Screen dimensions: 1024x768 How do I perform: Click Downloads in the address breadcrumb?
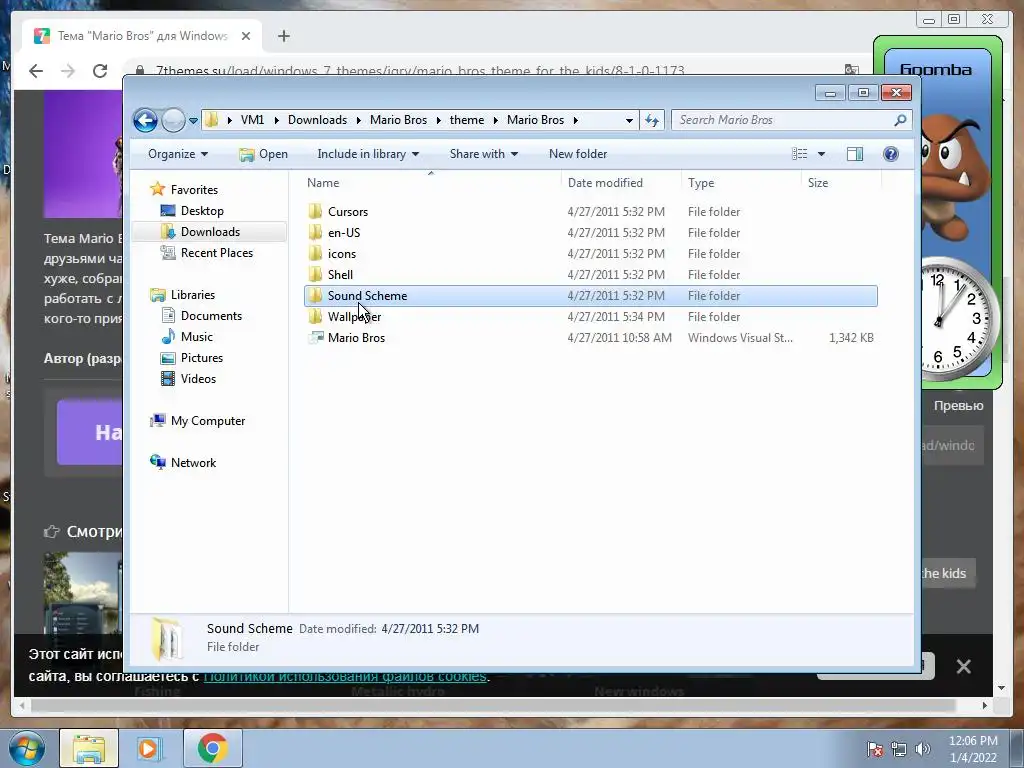[x=317, y=120]
